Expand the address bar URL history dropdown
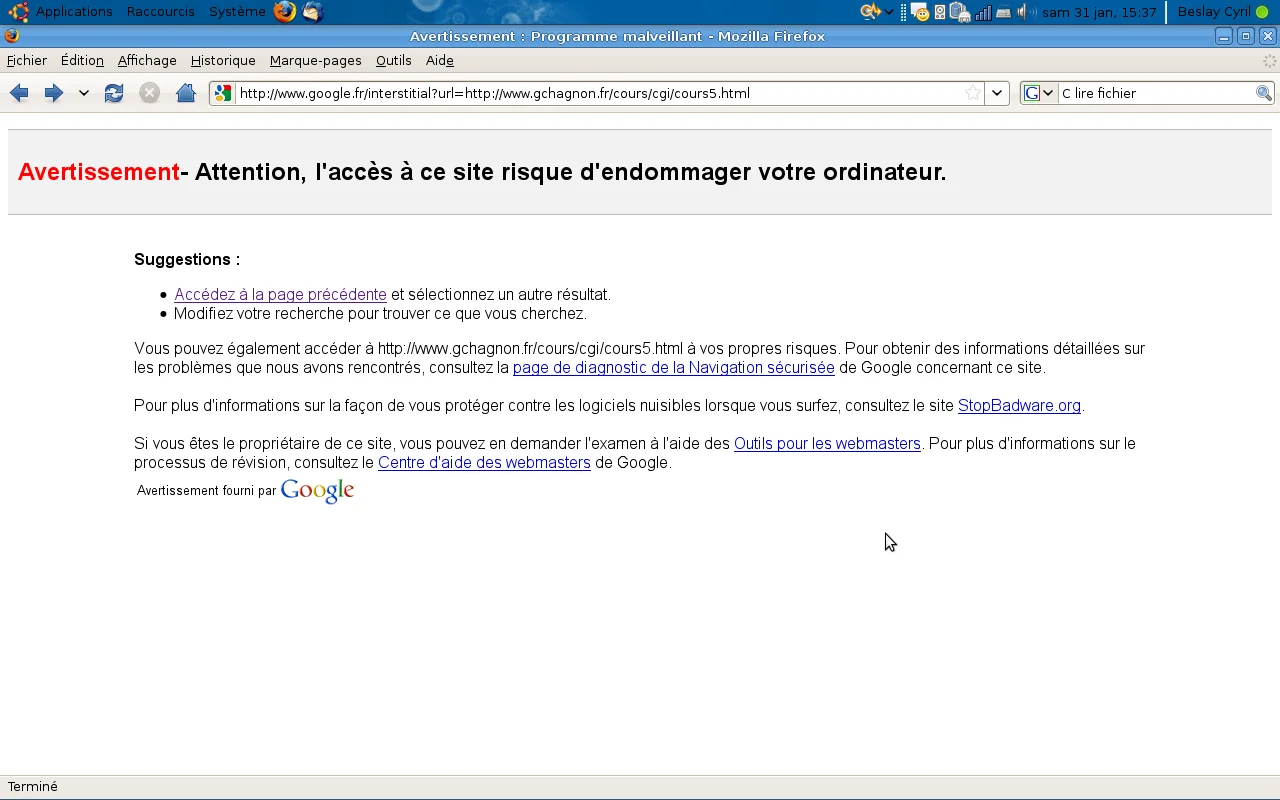This screenshot has height=800, width=1280. [997, 93]
